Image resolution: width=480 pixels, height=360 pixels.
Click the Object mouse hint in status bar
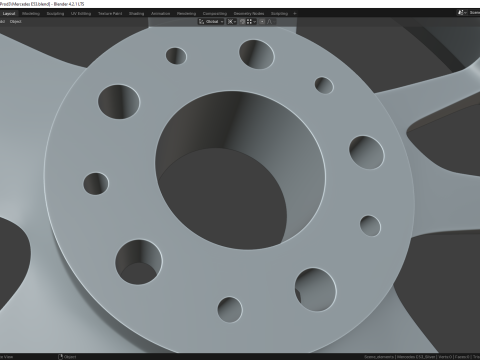(67, 357)
